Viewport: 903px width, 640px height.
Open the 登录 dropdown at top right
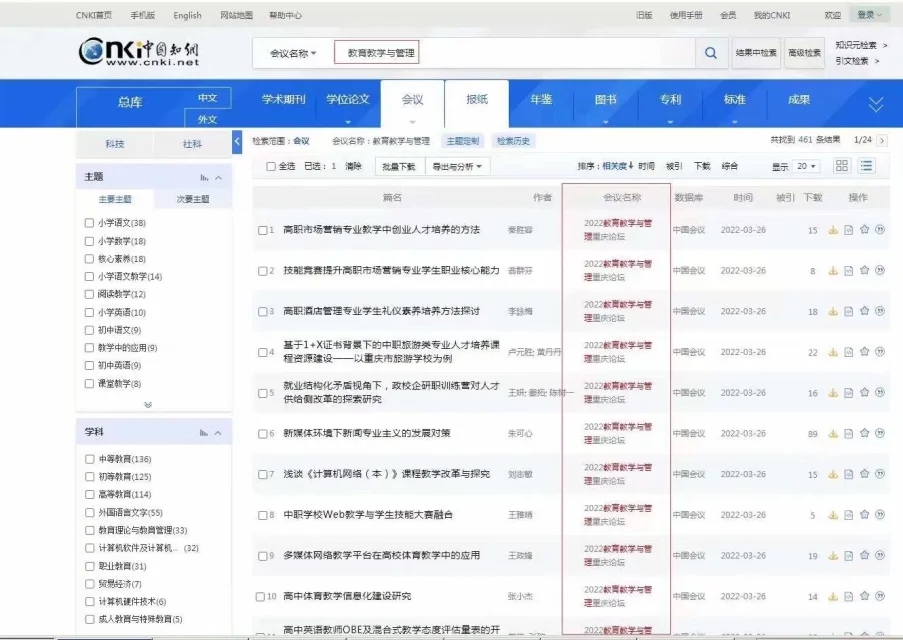[869, 15]
